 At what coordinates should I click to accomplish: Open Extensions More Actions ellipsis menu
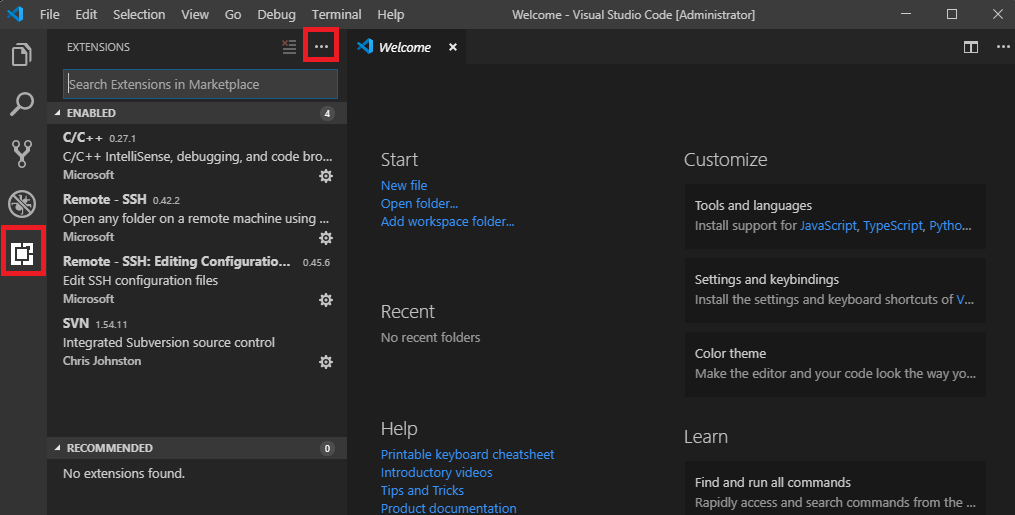point(322,47)
